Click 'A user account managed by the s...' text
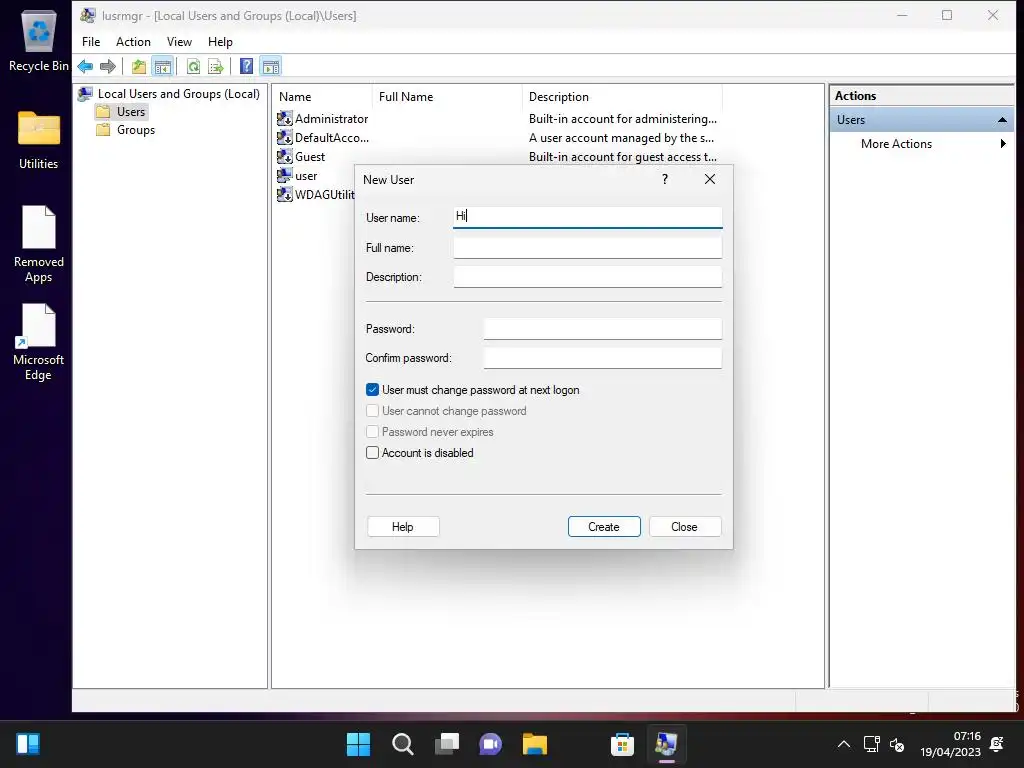This screenshot has height=768, width=1024. 621,138
